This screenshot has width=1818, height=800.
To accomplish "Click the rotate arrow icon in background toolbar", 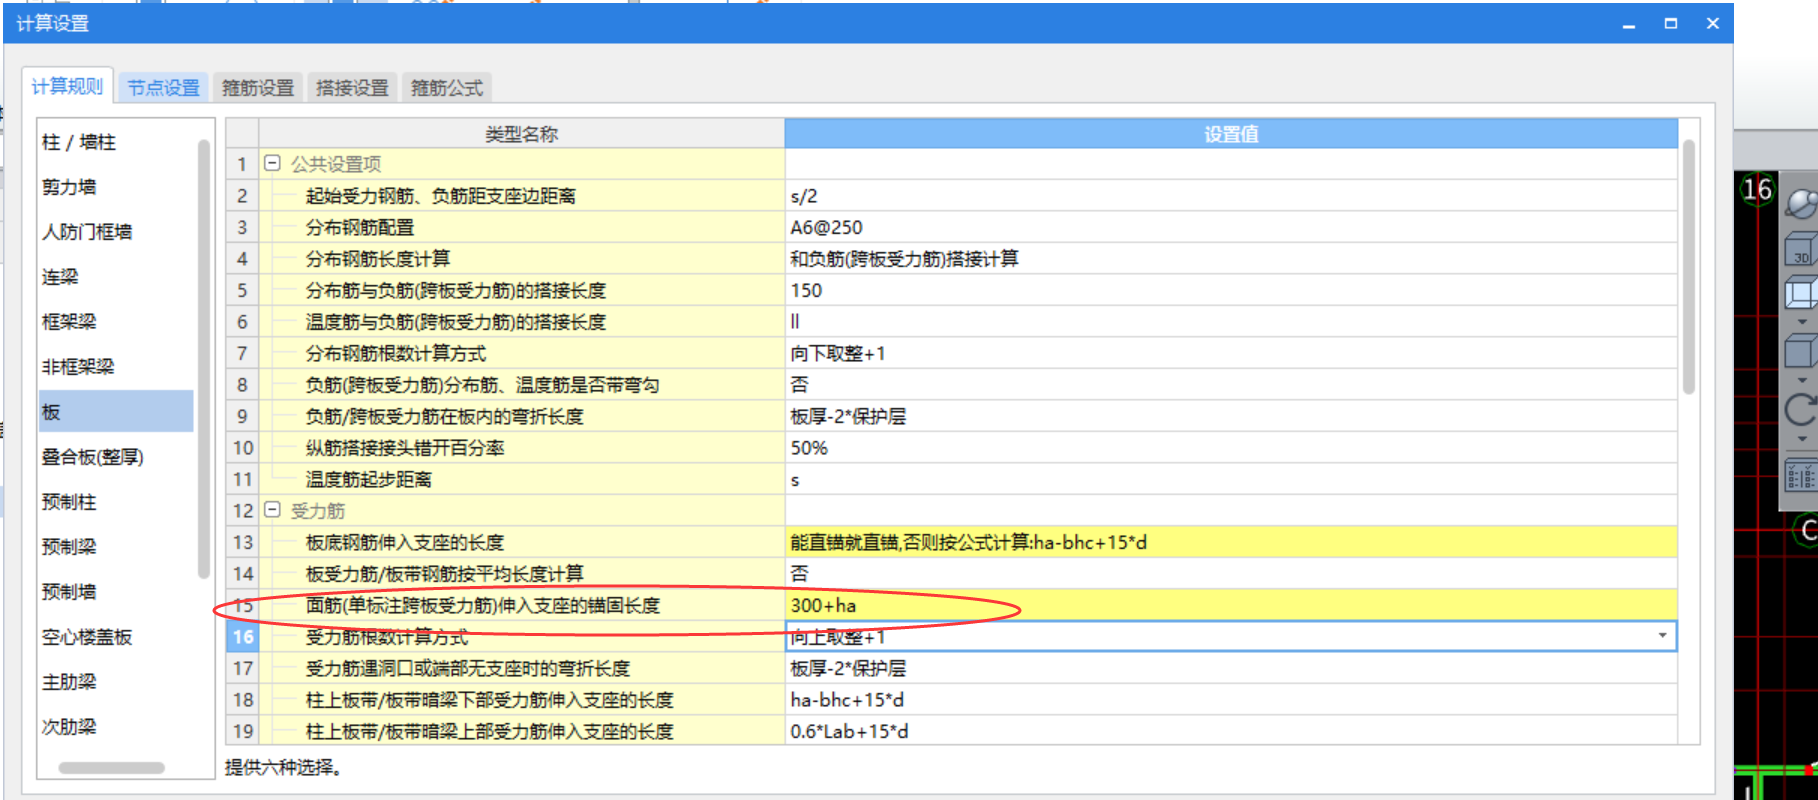I will (1801, 409).
